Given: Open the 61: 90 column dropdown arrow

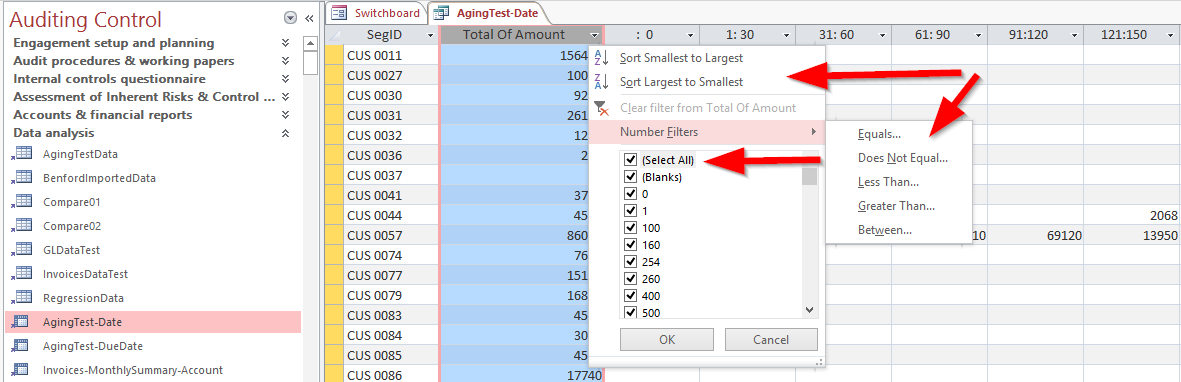Looking at the screenshot, I should (x=978, y=35).
